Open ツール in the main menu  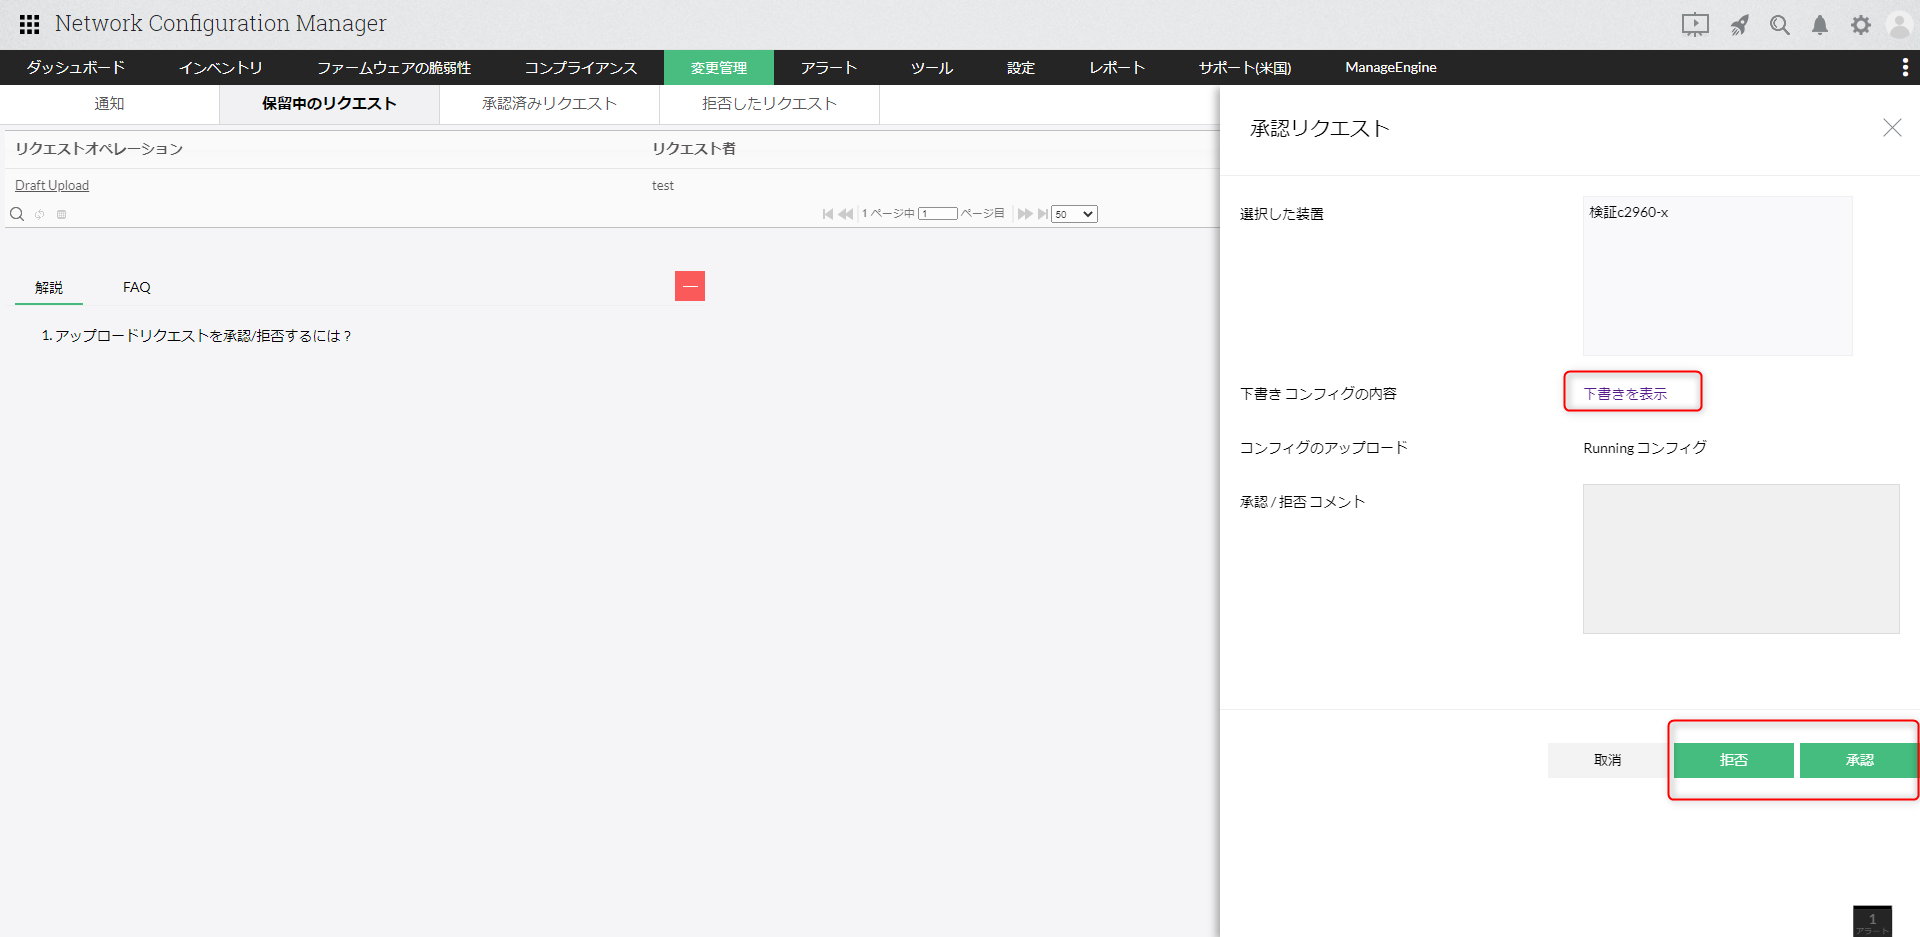pyautogui.click(x=932, y=67)
